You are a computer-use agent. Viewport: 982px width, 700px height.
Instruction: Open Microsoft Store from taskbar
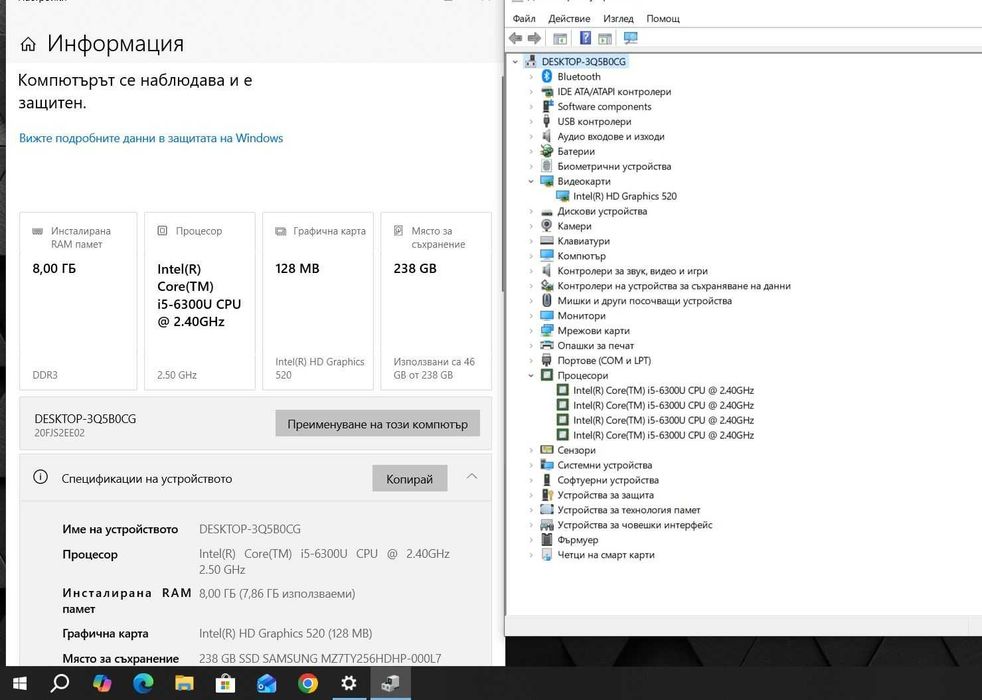click(225, 683)
